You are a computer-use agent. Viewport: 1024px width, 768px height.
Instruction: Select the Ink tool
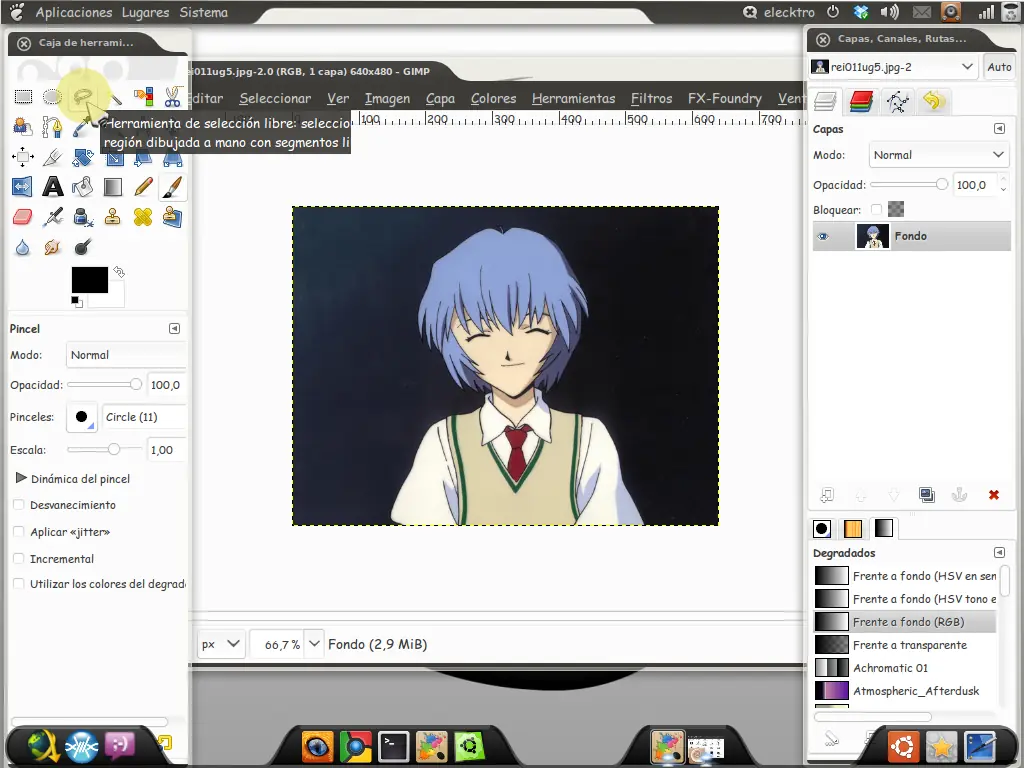coord(82,217)
